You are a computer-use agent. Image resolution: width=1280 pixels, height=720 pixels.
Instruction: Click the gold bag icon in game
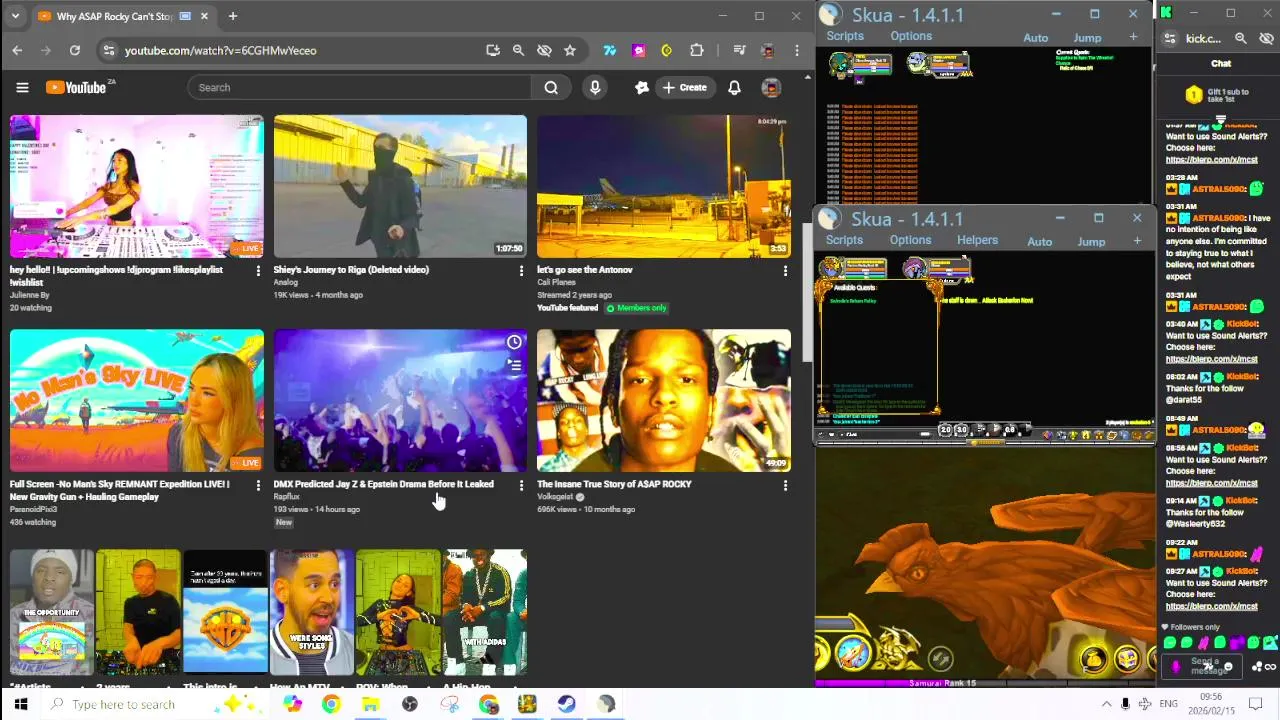coord(1094,658)
